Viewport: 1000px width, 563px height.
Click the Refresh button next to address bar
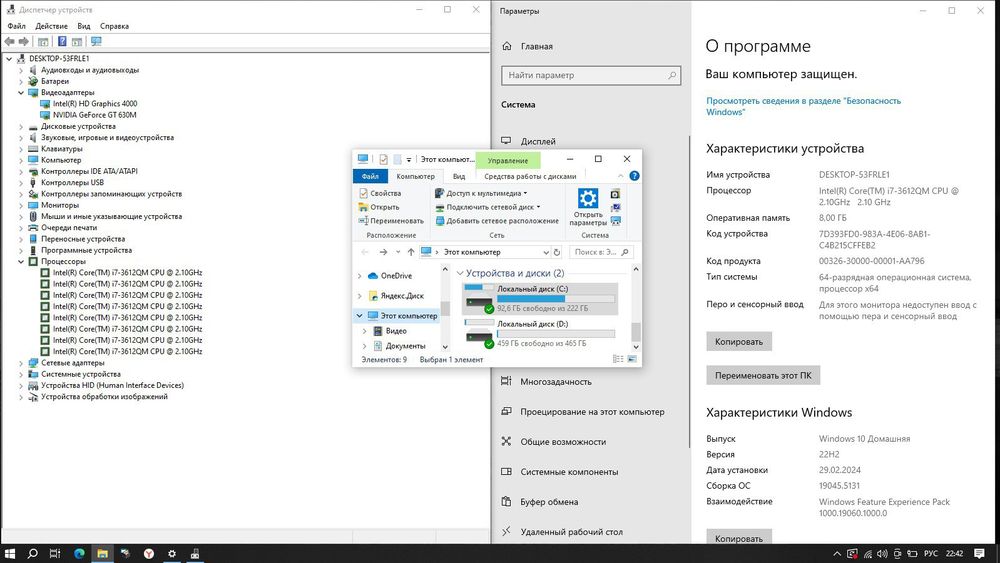coord(557,252)
